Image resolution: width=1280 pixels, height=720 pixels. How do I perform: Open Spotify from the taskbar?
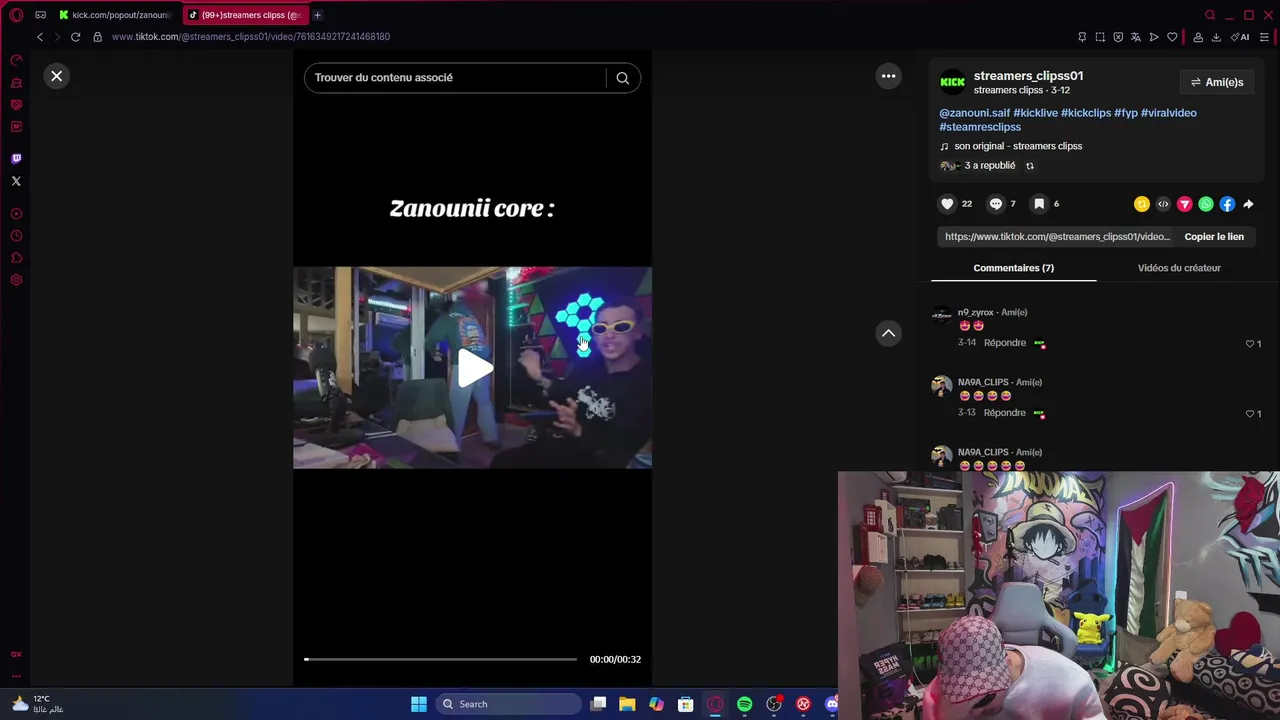coord(744,704)
